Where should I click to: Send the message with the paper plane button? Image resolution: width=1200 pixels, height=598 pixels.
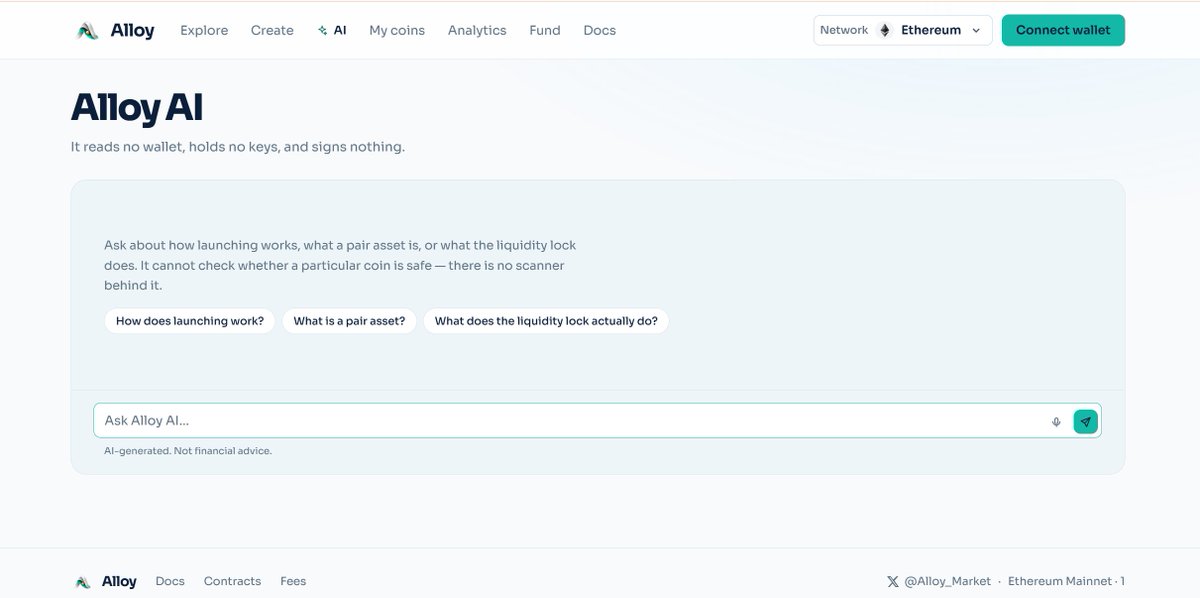click(x=1086, y=422)
